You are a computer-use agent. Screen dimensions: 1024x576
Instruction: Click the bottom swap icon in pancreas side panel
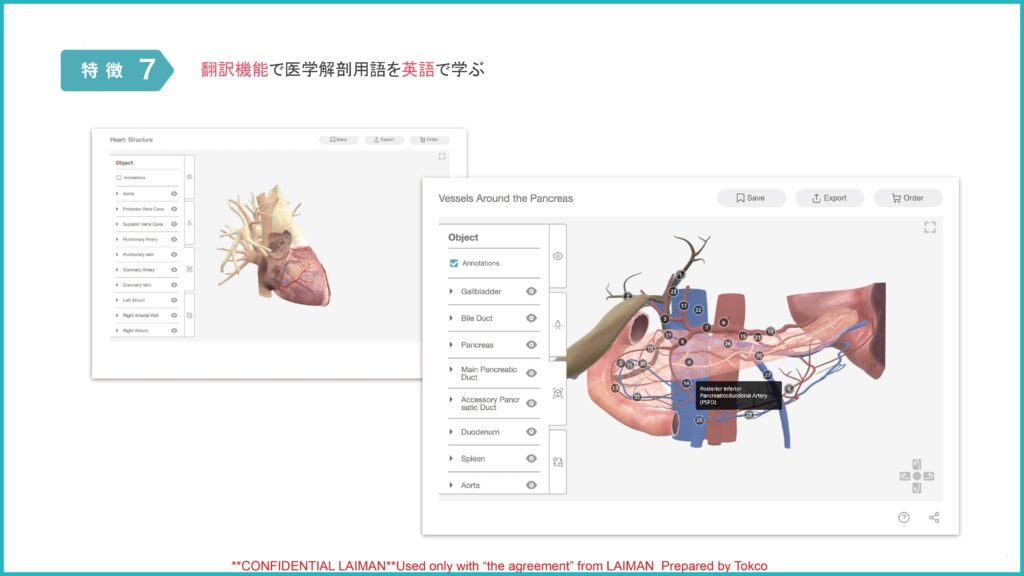click(558, 462)
